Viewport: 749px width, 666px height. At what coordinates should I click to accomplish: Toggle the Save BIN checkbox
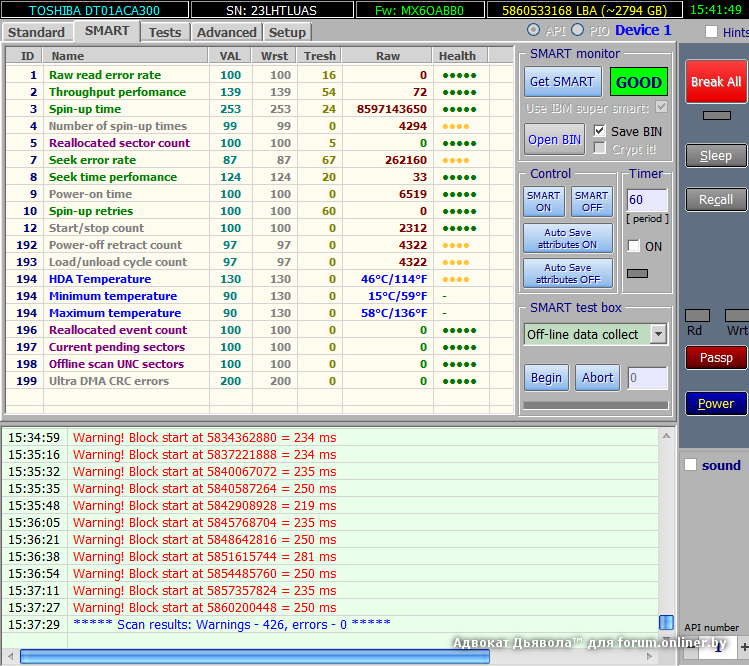pyautogui.click(x=599, y=131)
